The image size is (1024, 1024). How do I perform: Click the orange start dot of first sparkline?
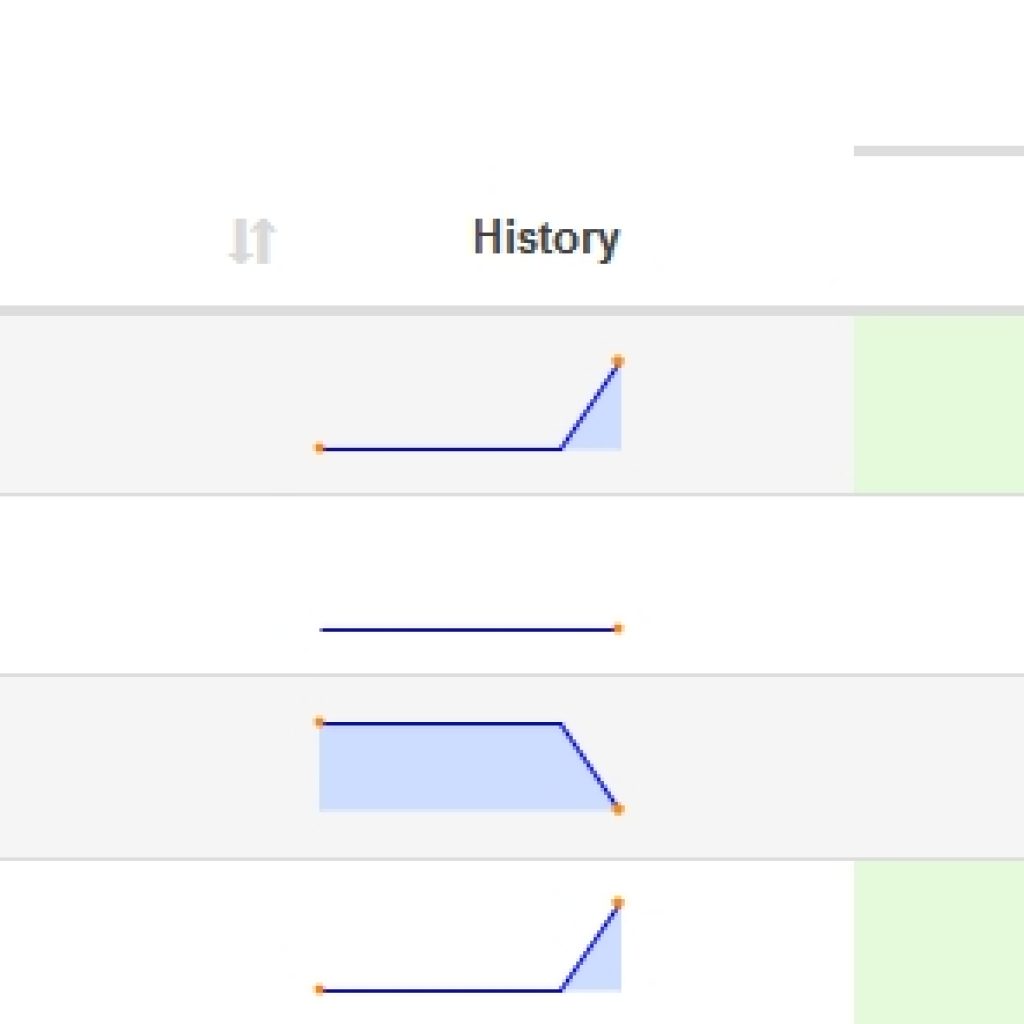[x=319, y=448]
